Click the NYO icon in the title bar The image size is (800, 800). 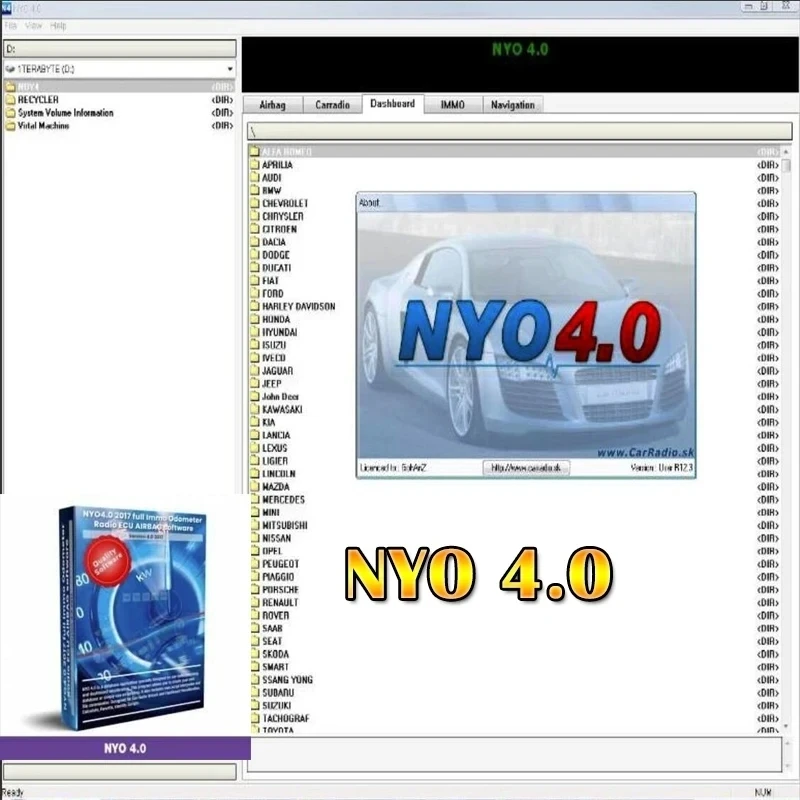[x=7, y=6]
